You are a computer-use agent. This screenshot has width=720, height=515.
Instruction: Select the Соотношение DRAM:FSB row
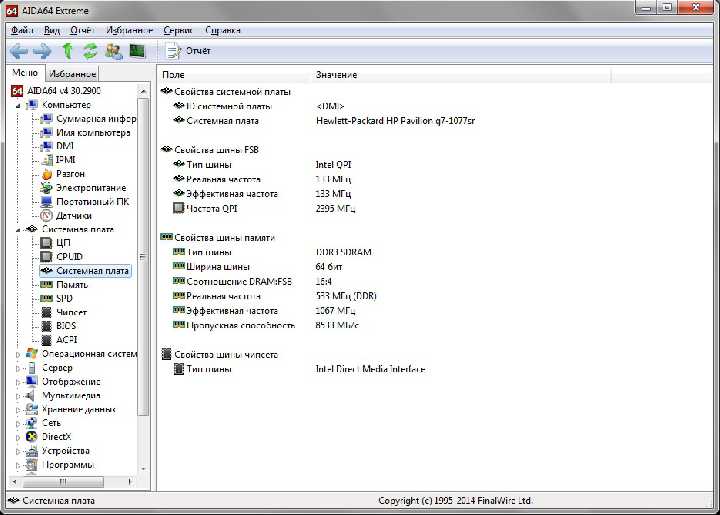coord(252,281)
